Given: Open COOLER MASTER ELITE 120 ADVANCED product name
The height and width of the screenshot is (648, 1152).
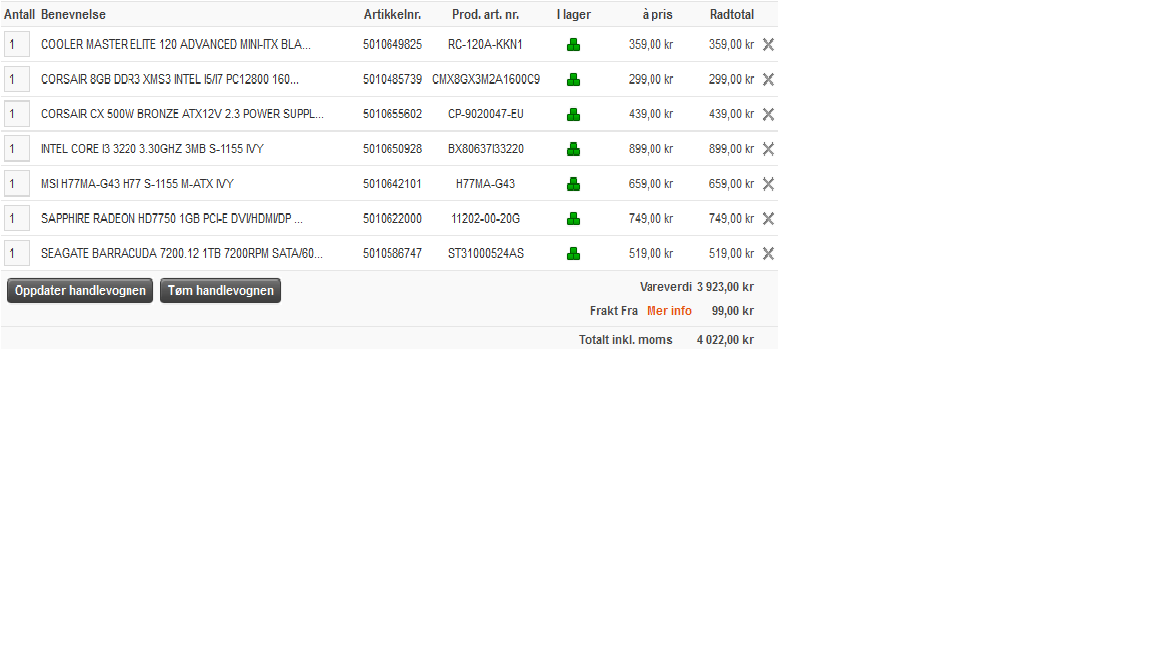Looking at the screenshot, I should pos(176,45).
